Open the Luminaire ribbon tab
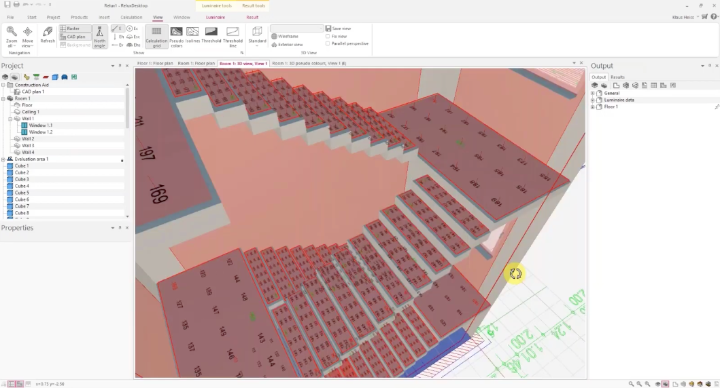 tap(215, 17)
